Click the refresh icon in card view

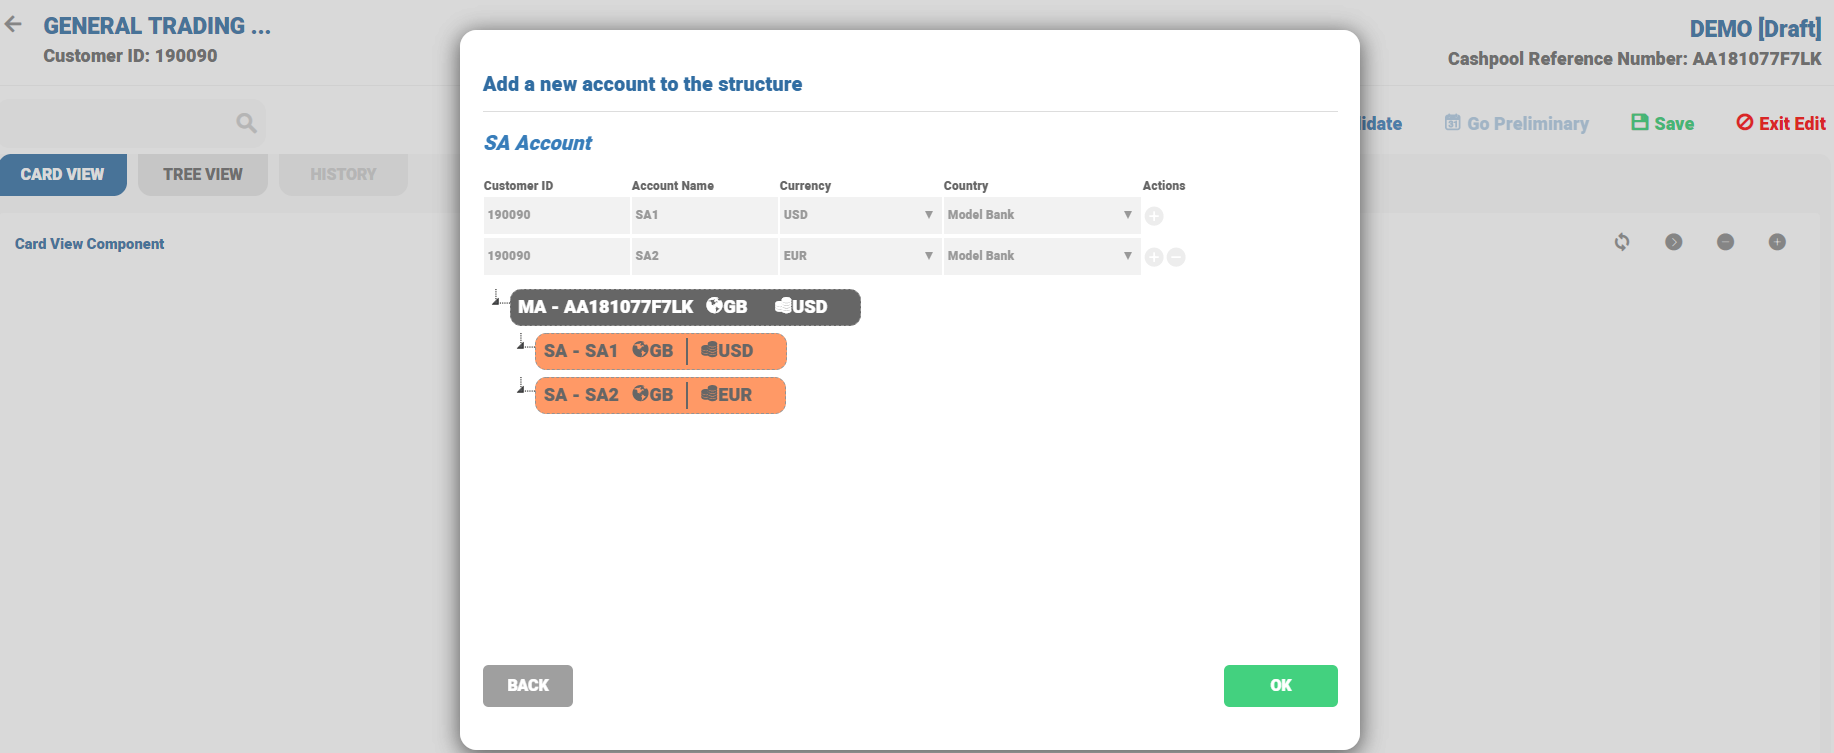(1622, 242)
